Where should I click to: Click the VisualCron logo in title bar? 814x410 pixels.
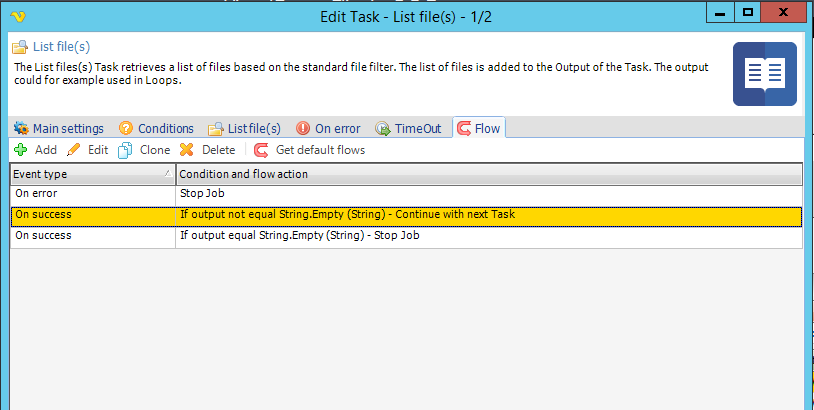[x=18, y=17]
